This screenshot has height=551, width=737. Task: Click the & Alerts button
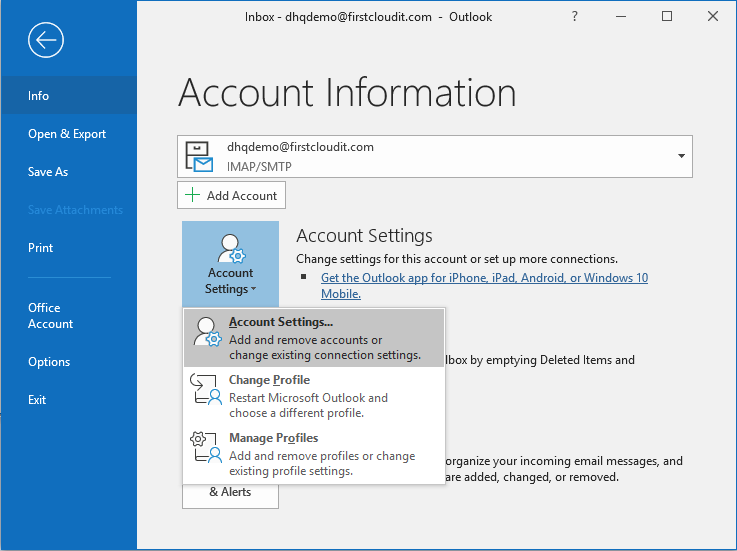[x=230, y=495]
